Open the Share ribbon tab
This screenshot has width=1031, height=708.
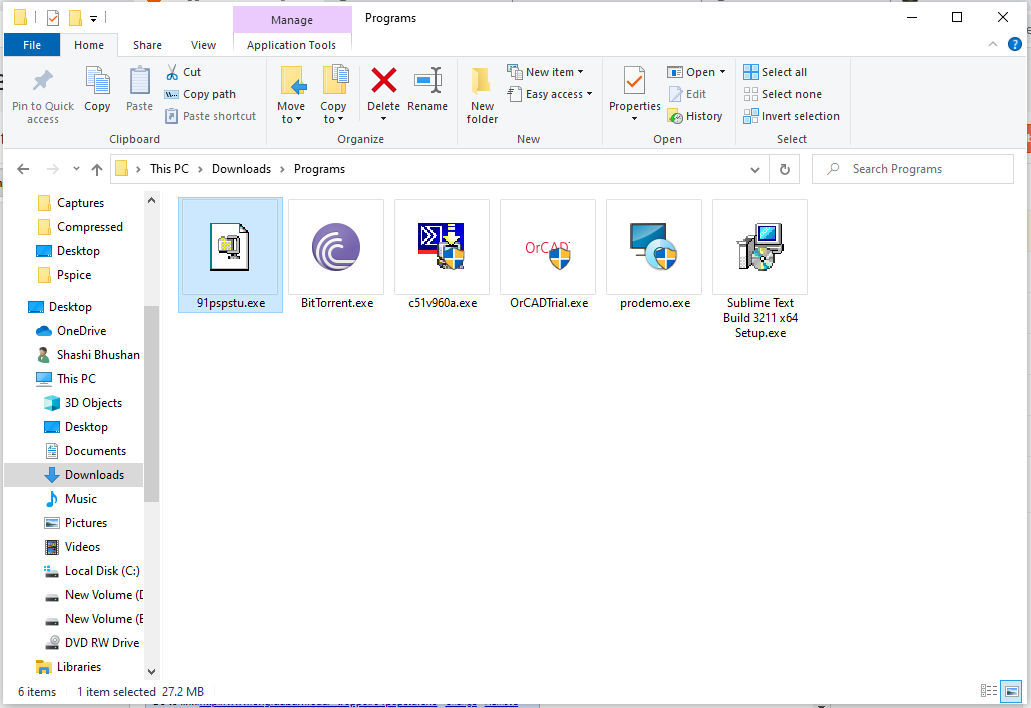coord(147,45)
